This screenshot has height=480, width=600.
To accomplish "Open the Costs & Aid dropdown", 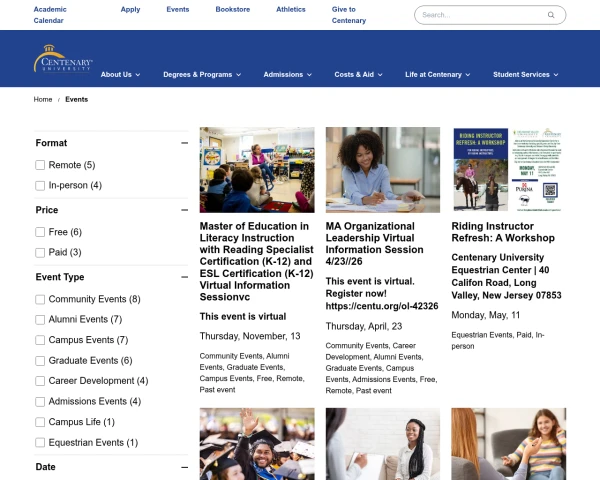I will [x=358, y=75].
